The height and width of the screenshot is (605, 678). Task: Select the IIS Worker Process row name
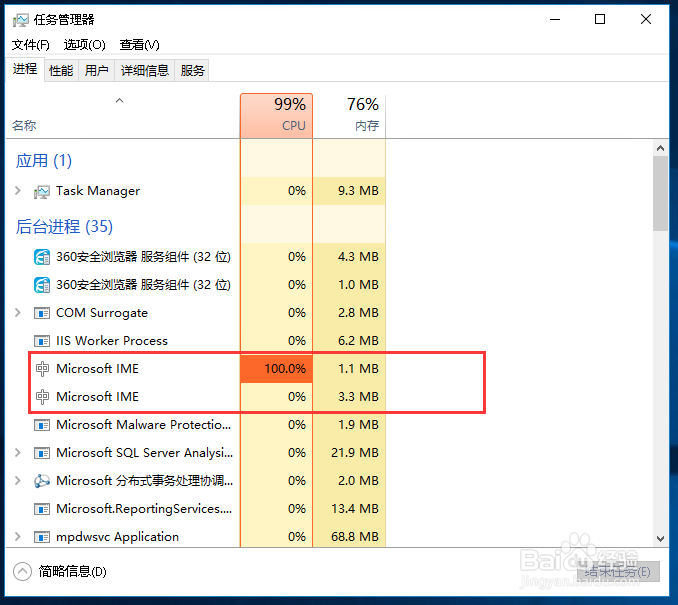point(112,341)
